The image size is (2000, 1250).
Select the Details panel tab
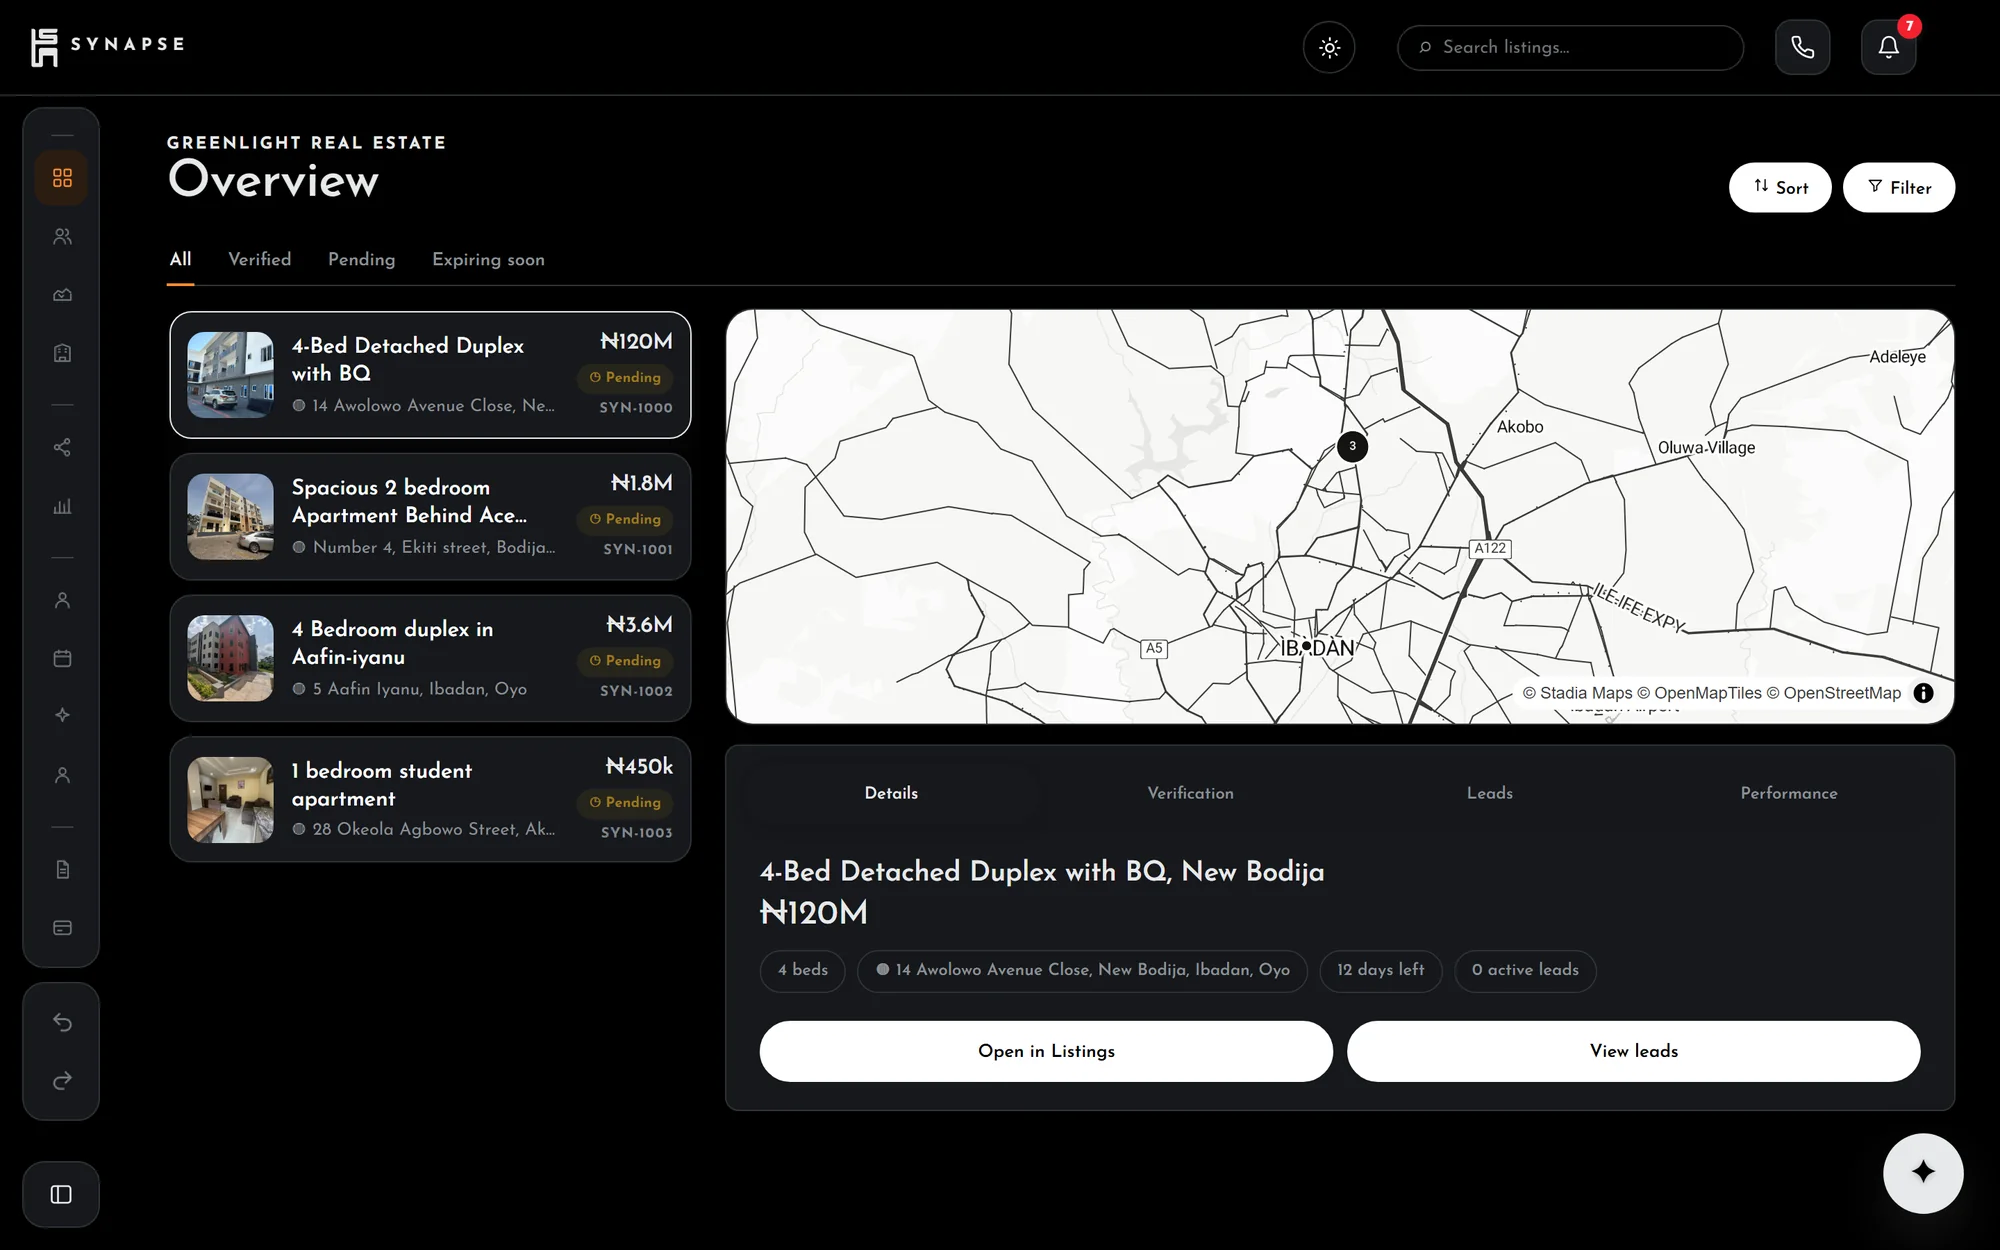click(891, 793)
